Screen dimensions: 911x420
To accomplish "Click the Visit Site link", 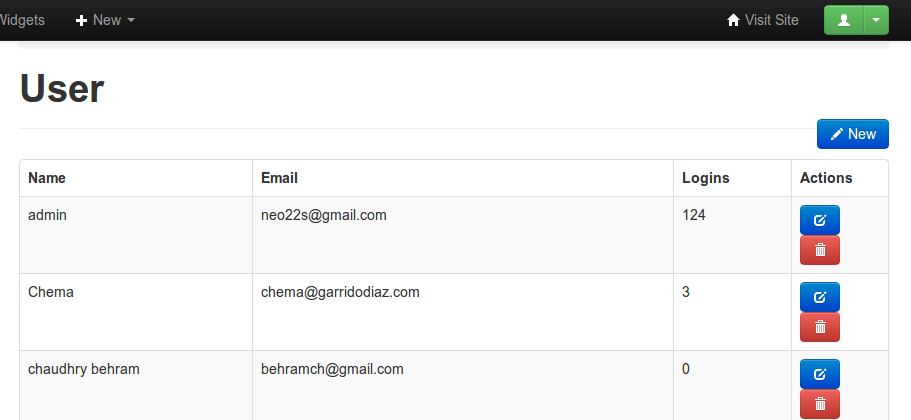I will (x=771, y=20).
